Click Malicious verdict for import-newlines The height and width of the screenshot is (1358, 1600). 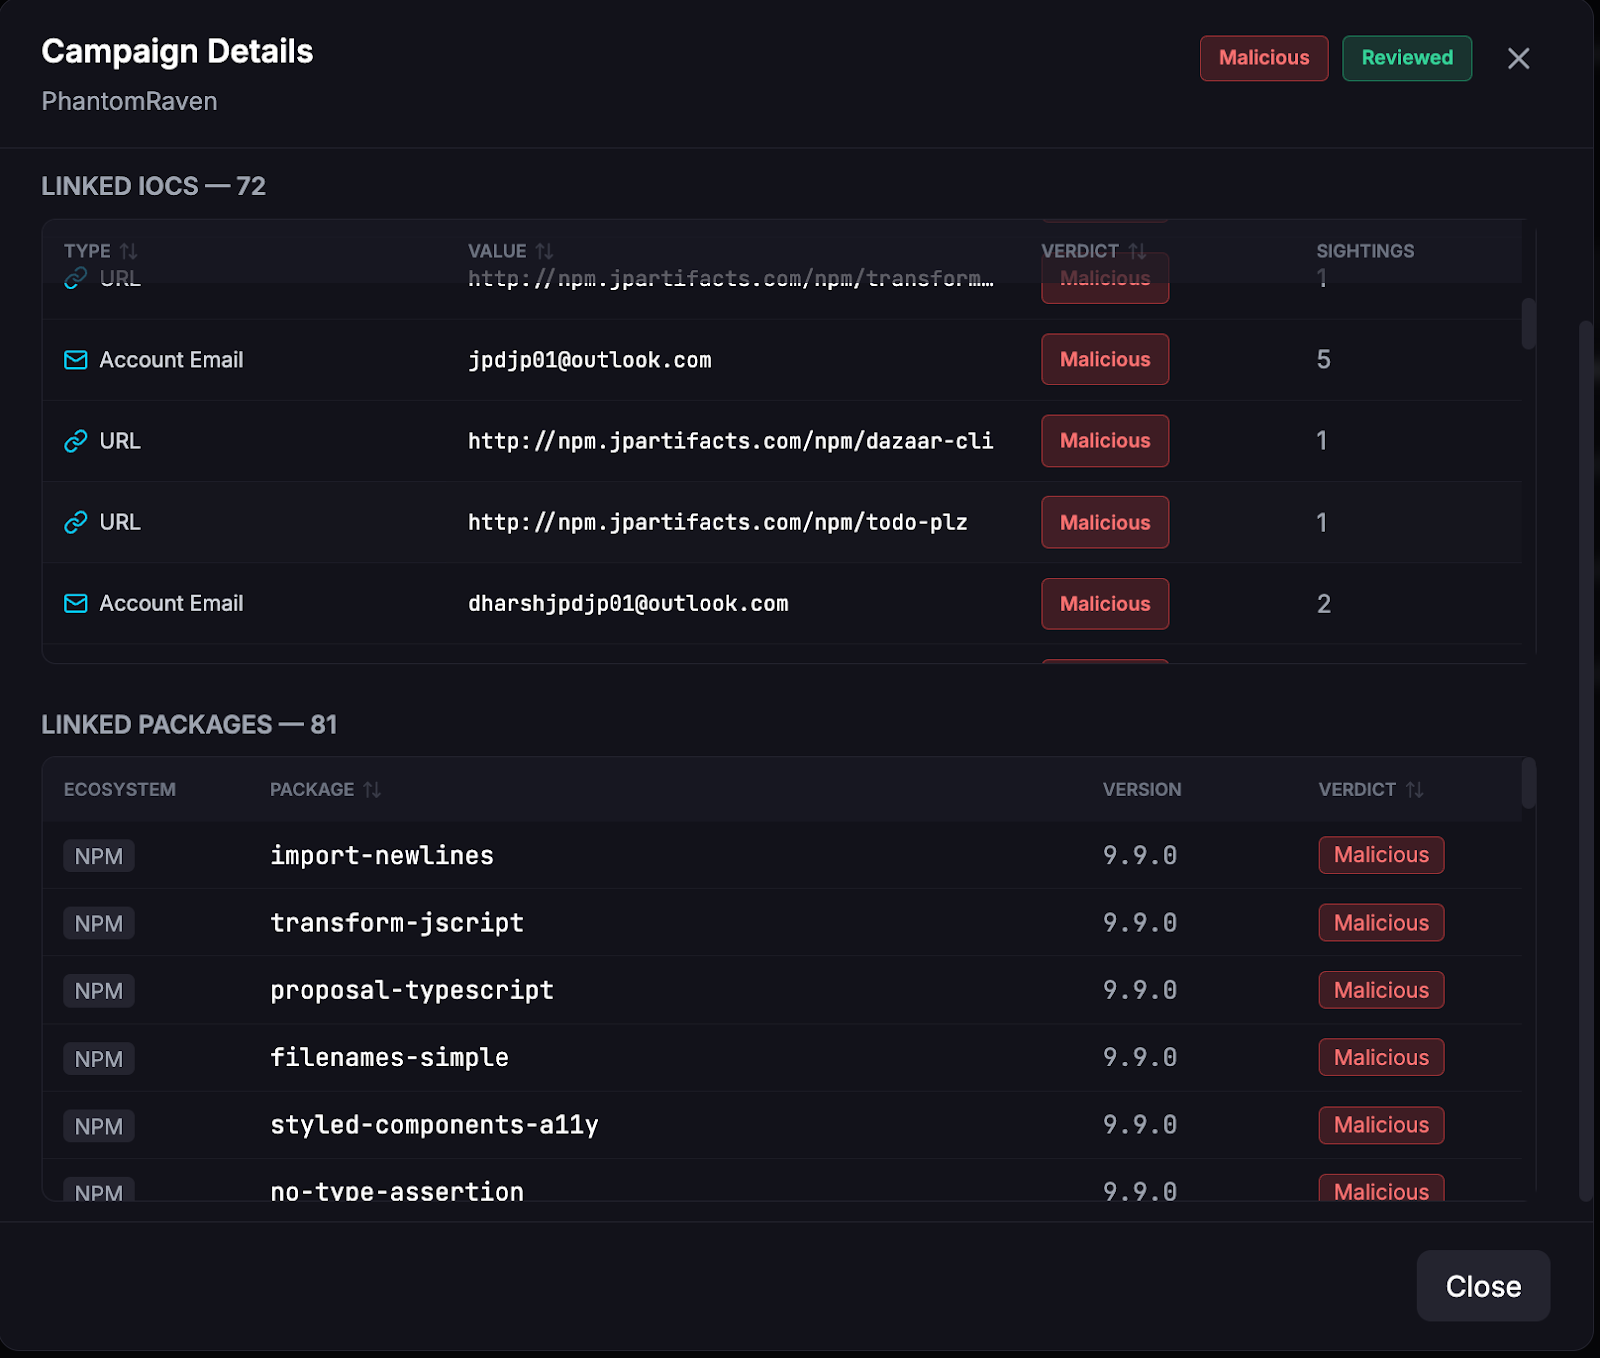[1381, 855]
